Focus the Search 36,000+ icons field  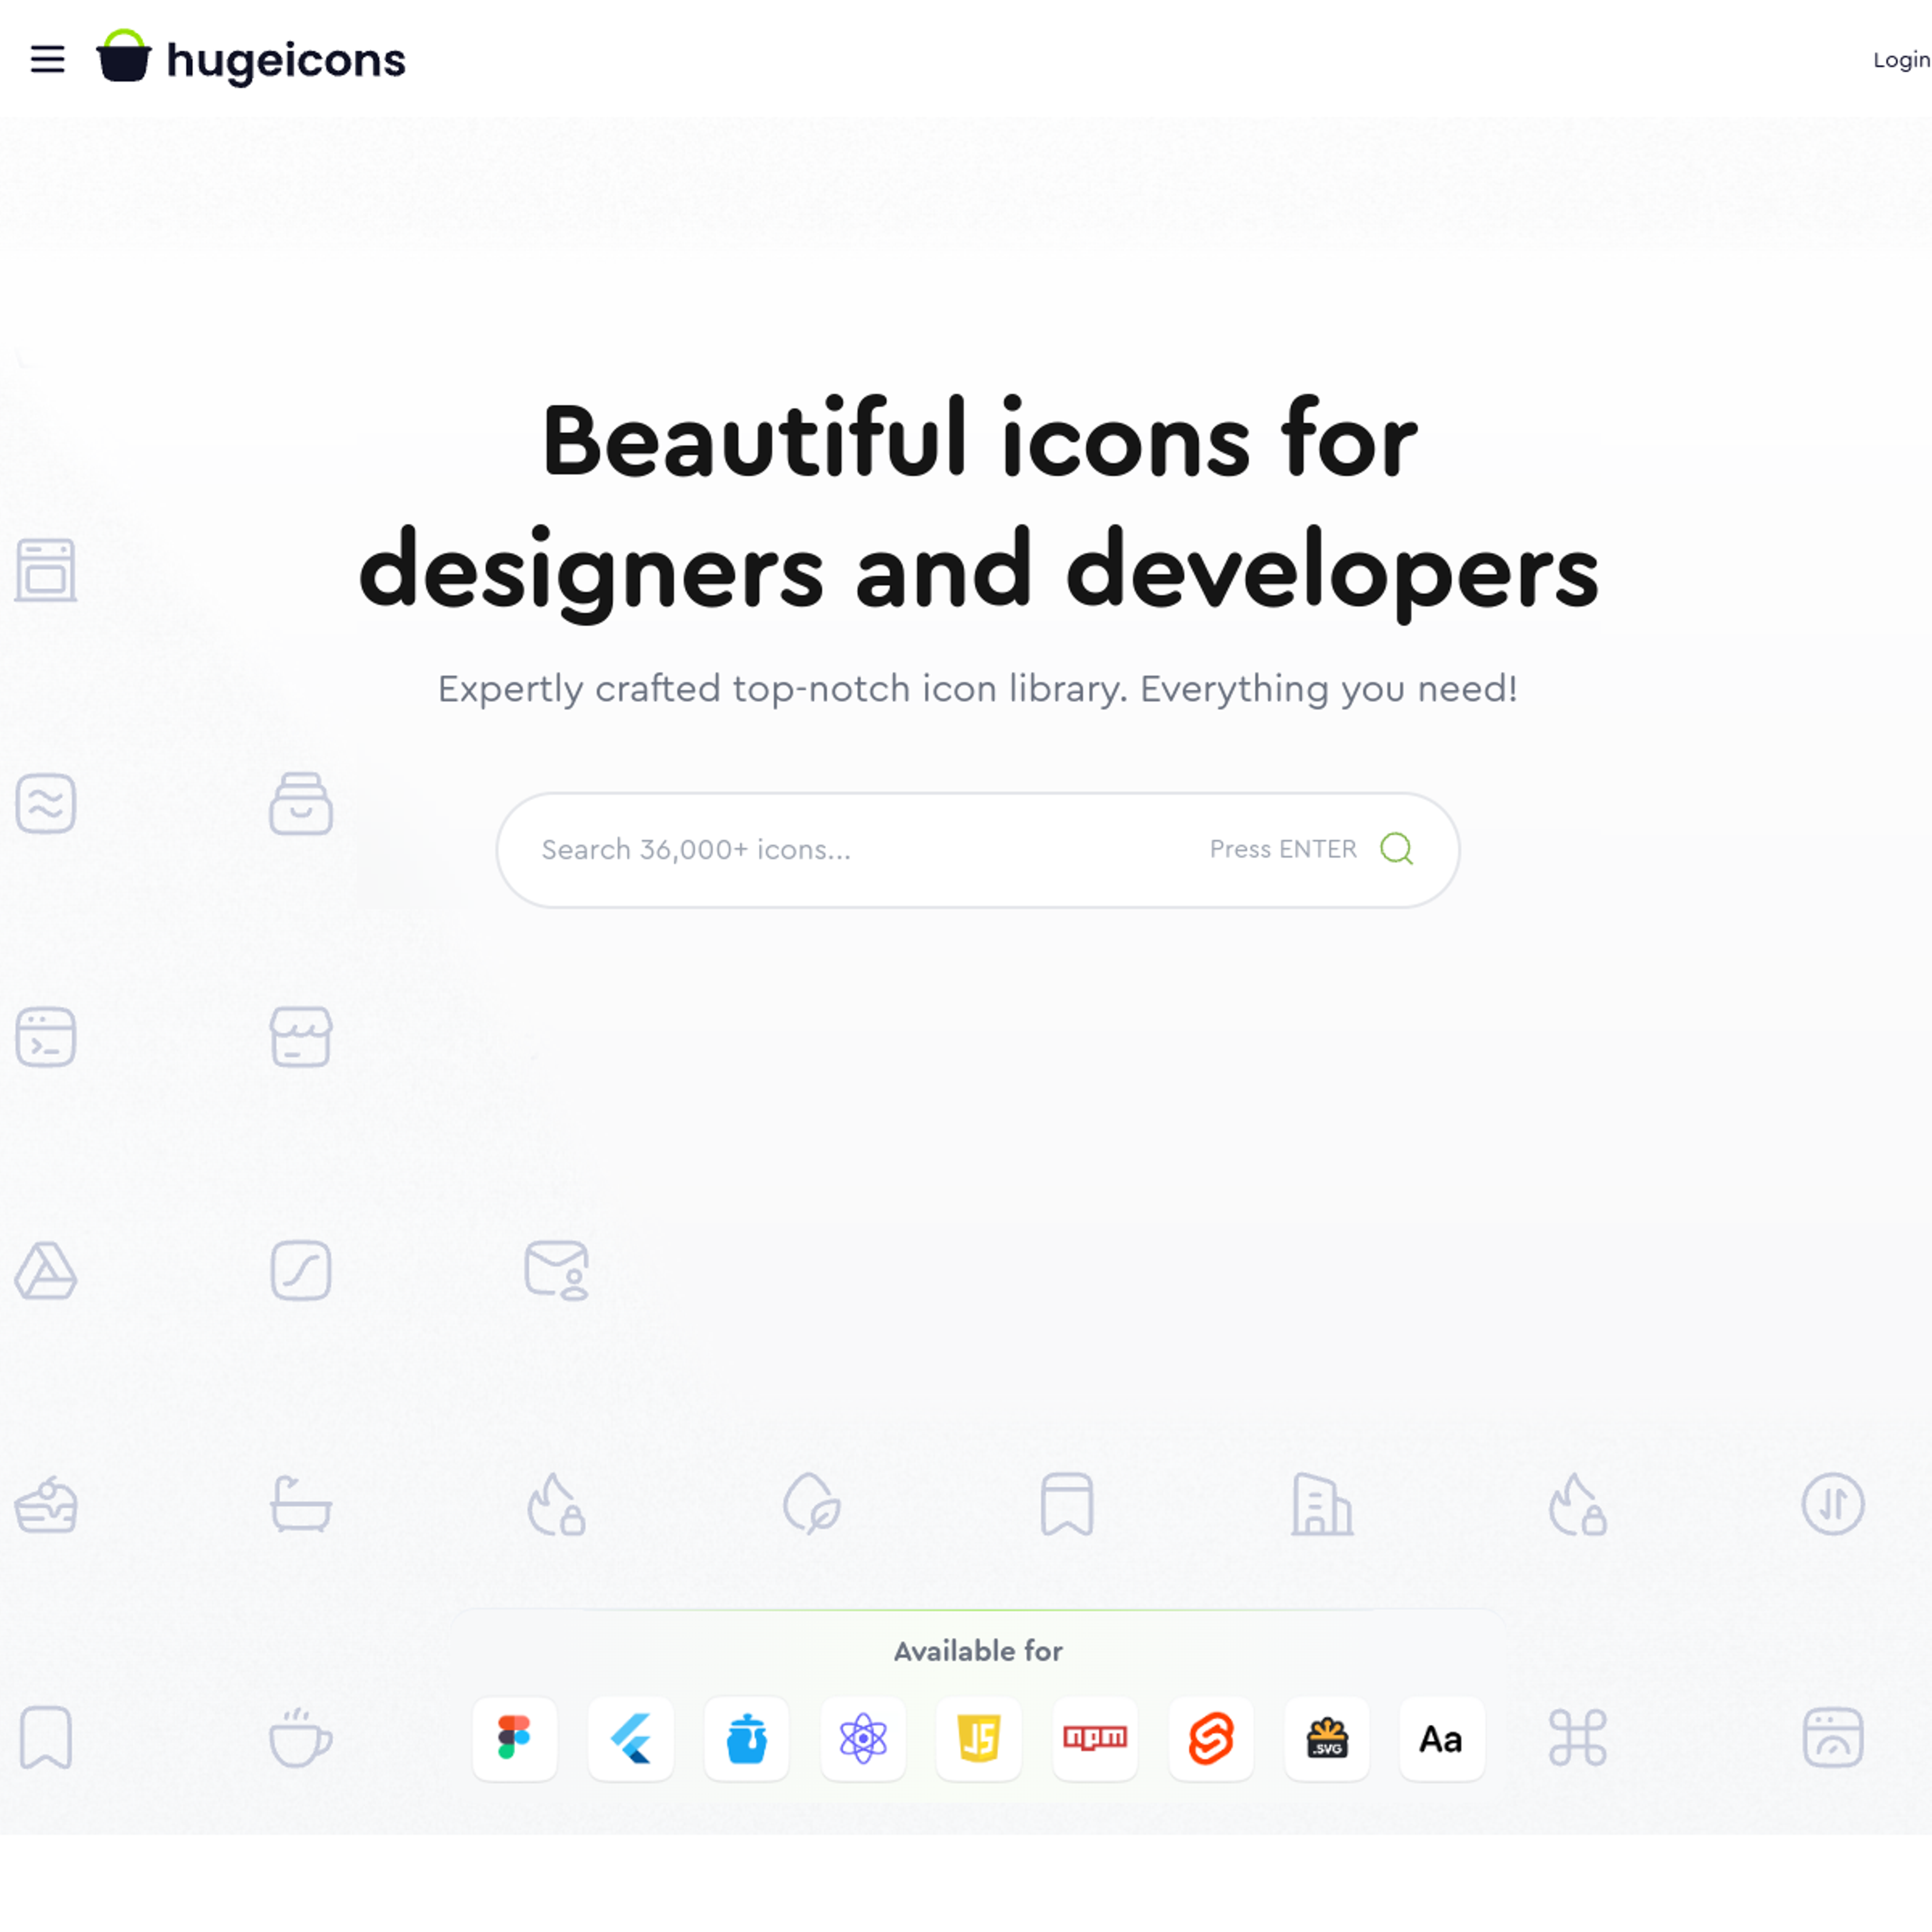tap(977, 850)
